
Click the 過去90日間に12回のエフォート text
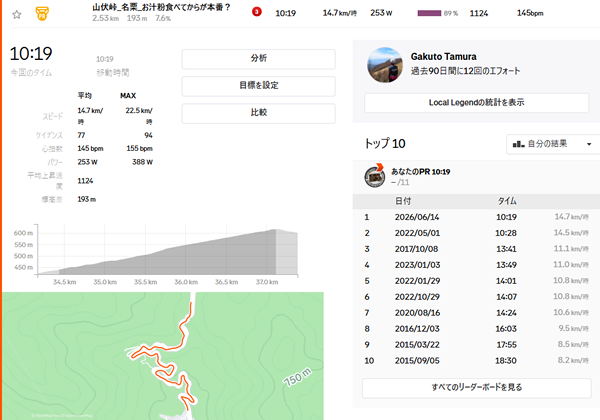click(x=465, y=71)
